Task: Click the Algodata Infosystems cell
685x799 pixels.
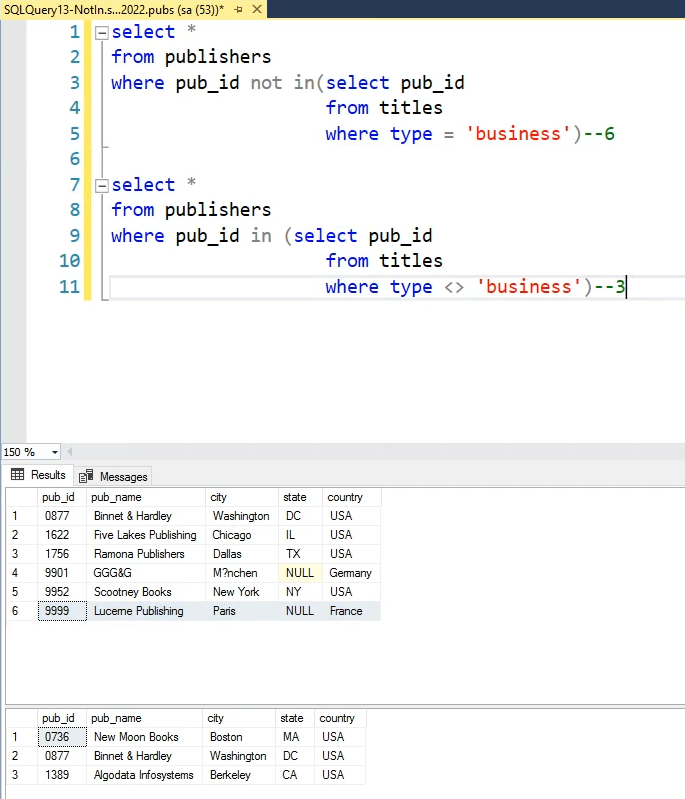Action: pos(145,775)
